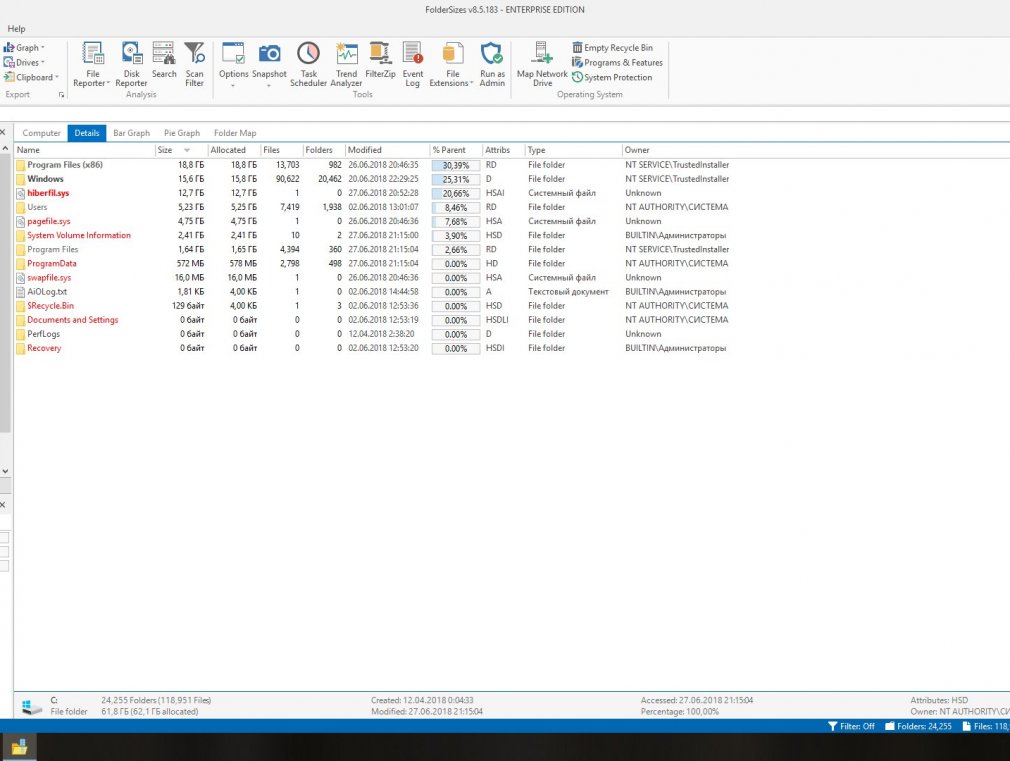Click the Clipboard export icon
The height and width of the screenshot is (761, 1010).
pyautogui.click(x=9, y=77)
